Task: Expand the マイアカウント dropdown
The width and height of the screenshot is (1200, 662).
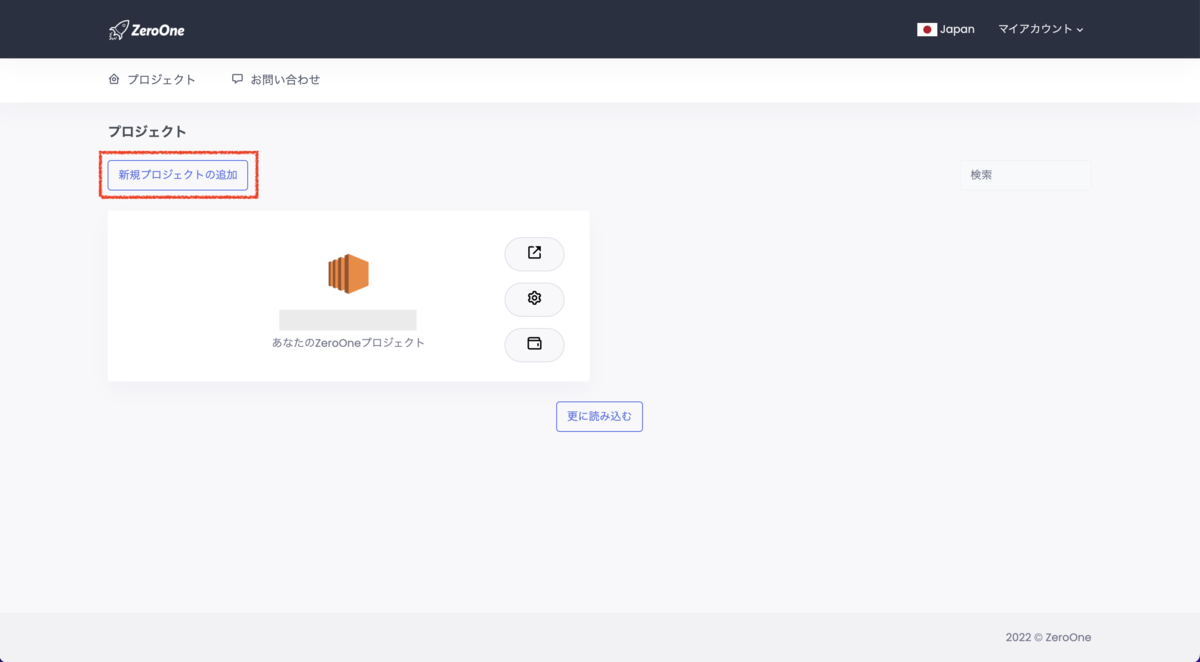Action: 1041,29
